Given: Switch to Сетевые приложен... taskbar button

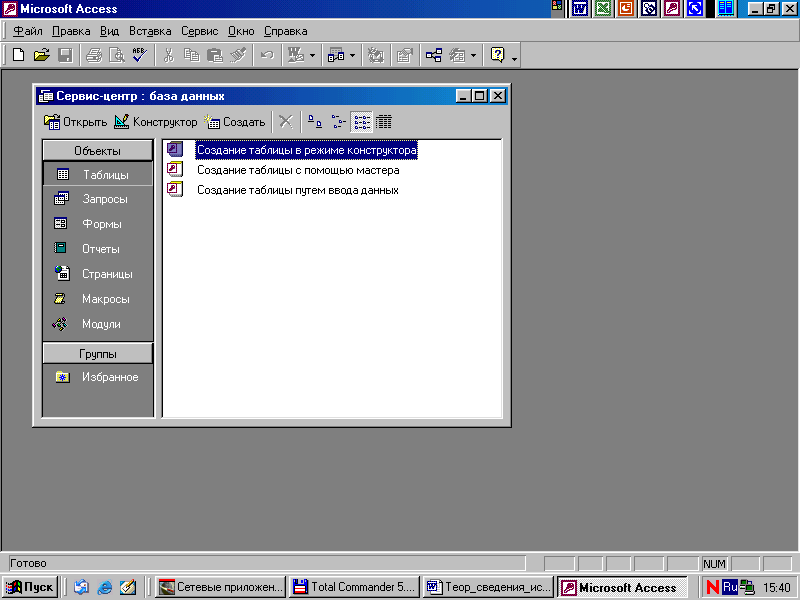Looking at the screenshot, I should [220, 587].
